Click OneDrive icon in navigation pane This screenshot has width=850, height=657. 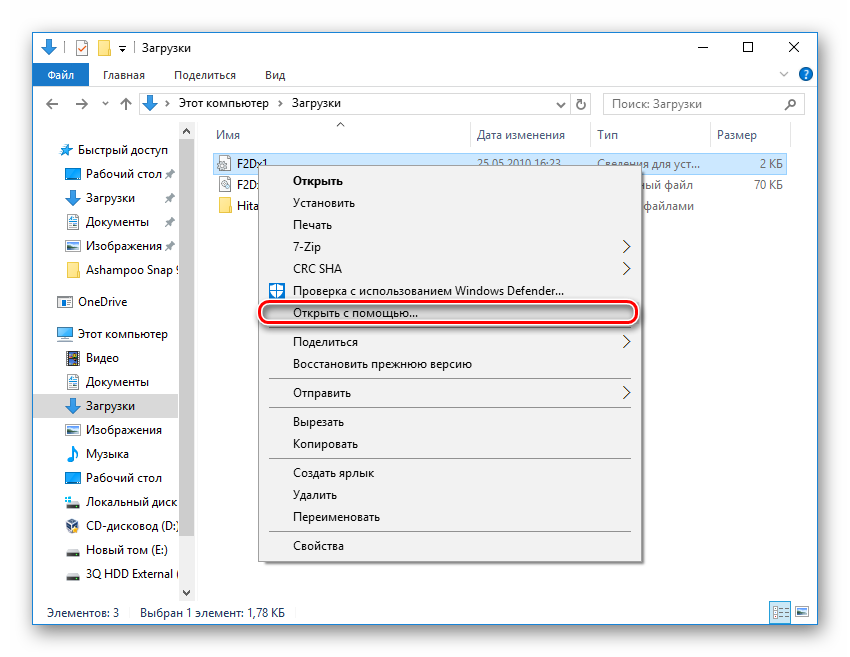coord(66,302)
